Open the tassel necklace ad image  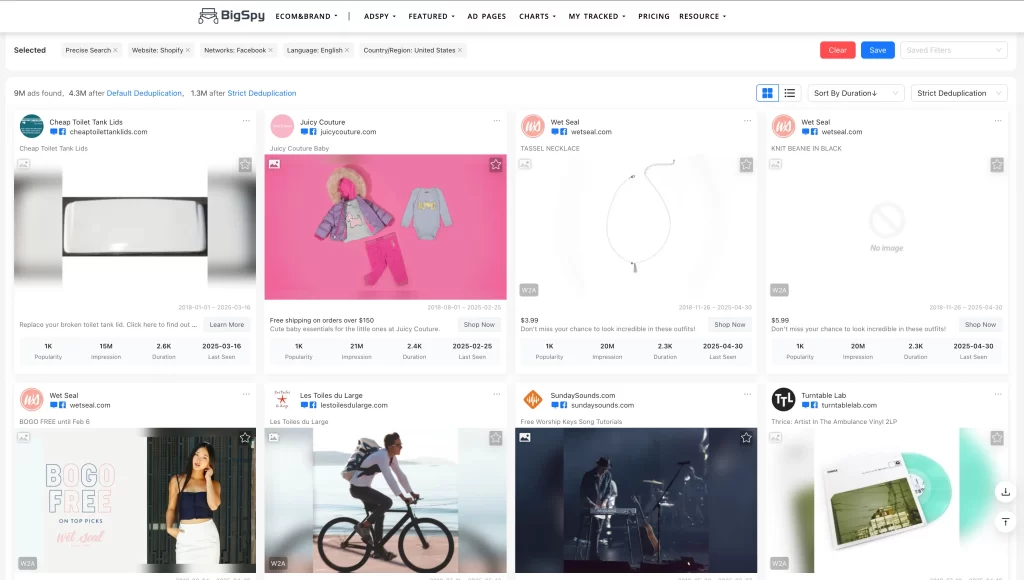click(636, 227)
